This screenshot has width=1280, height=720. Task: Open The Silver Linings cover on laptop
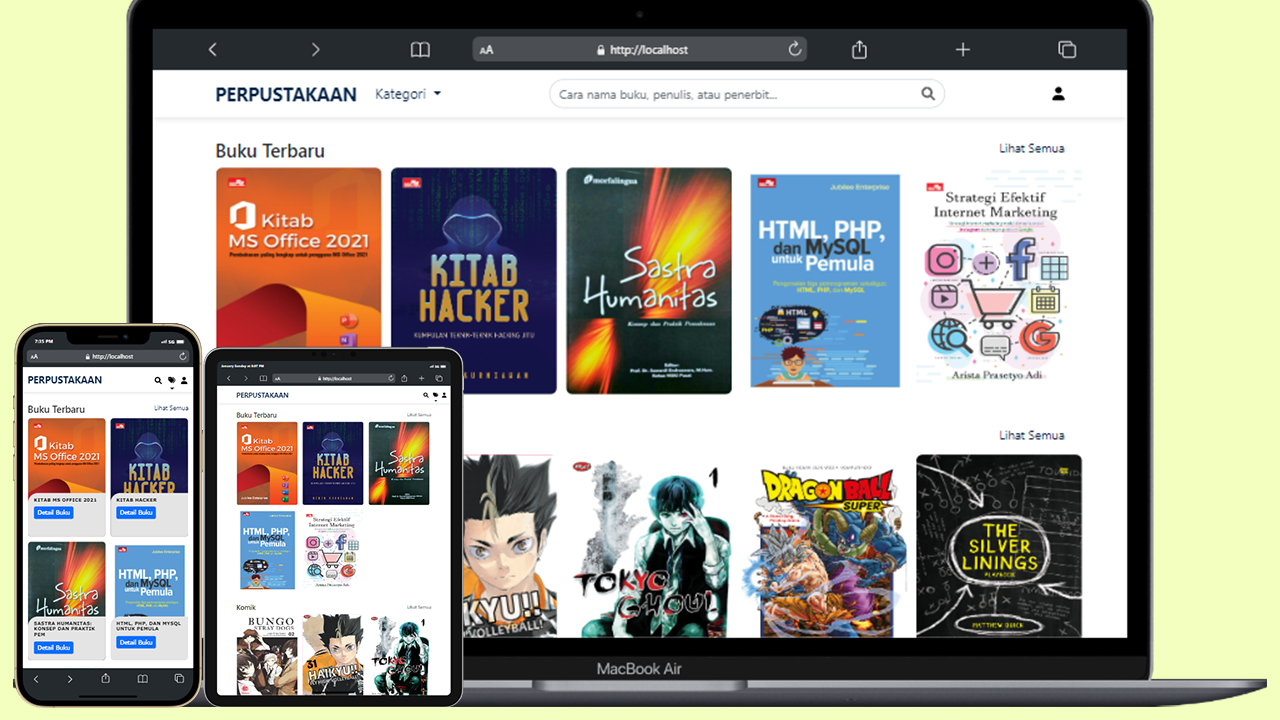999,546
